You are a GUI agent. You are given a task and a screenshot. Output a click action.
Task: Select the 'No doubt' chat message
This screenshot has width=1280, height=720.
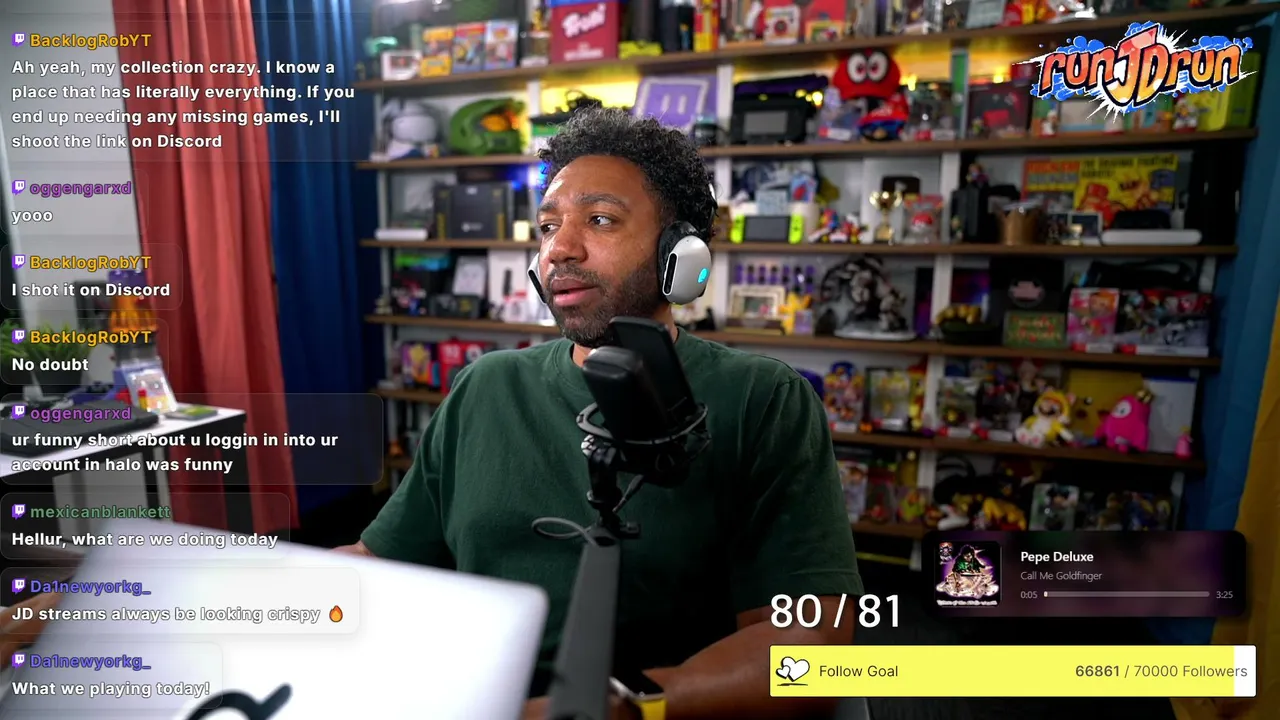tap(50, 365)
